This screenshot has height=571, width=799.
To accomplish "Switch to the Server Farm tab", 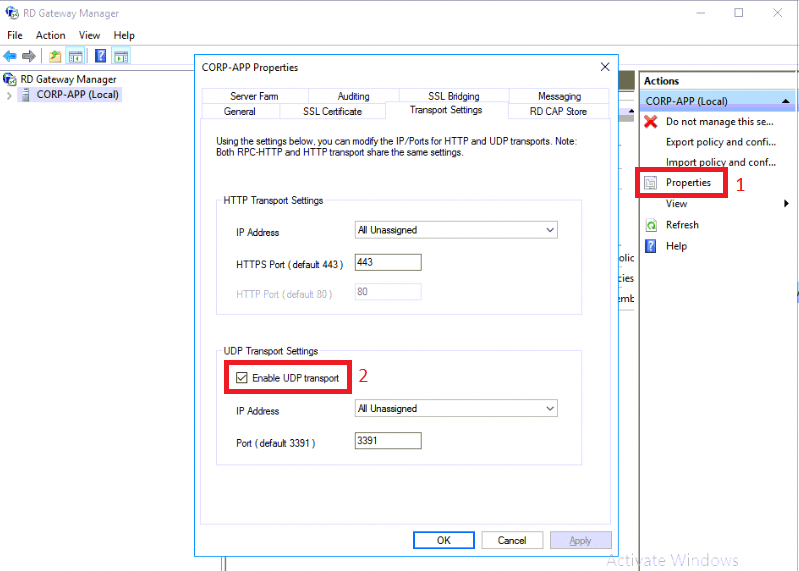I will 254,96.
